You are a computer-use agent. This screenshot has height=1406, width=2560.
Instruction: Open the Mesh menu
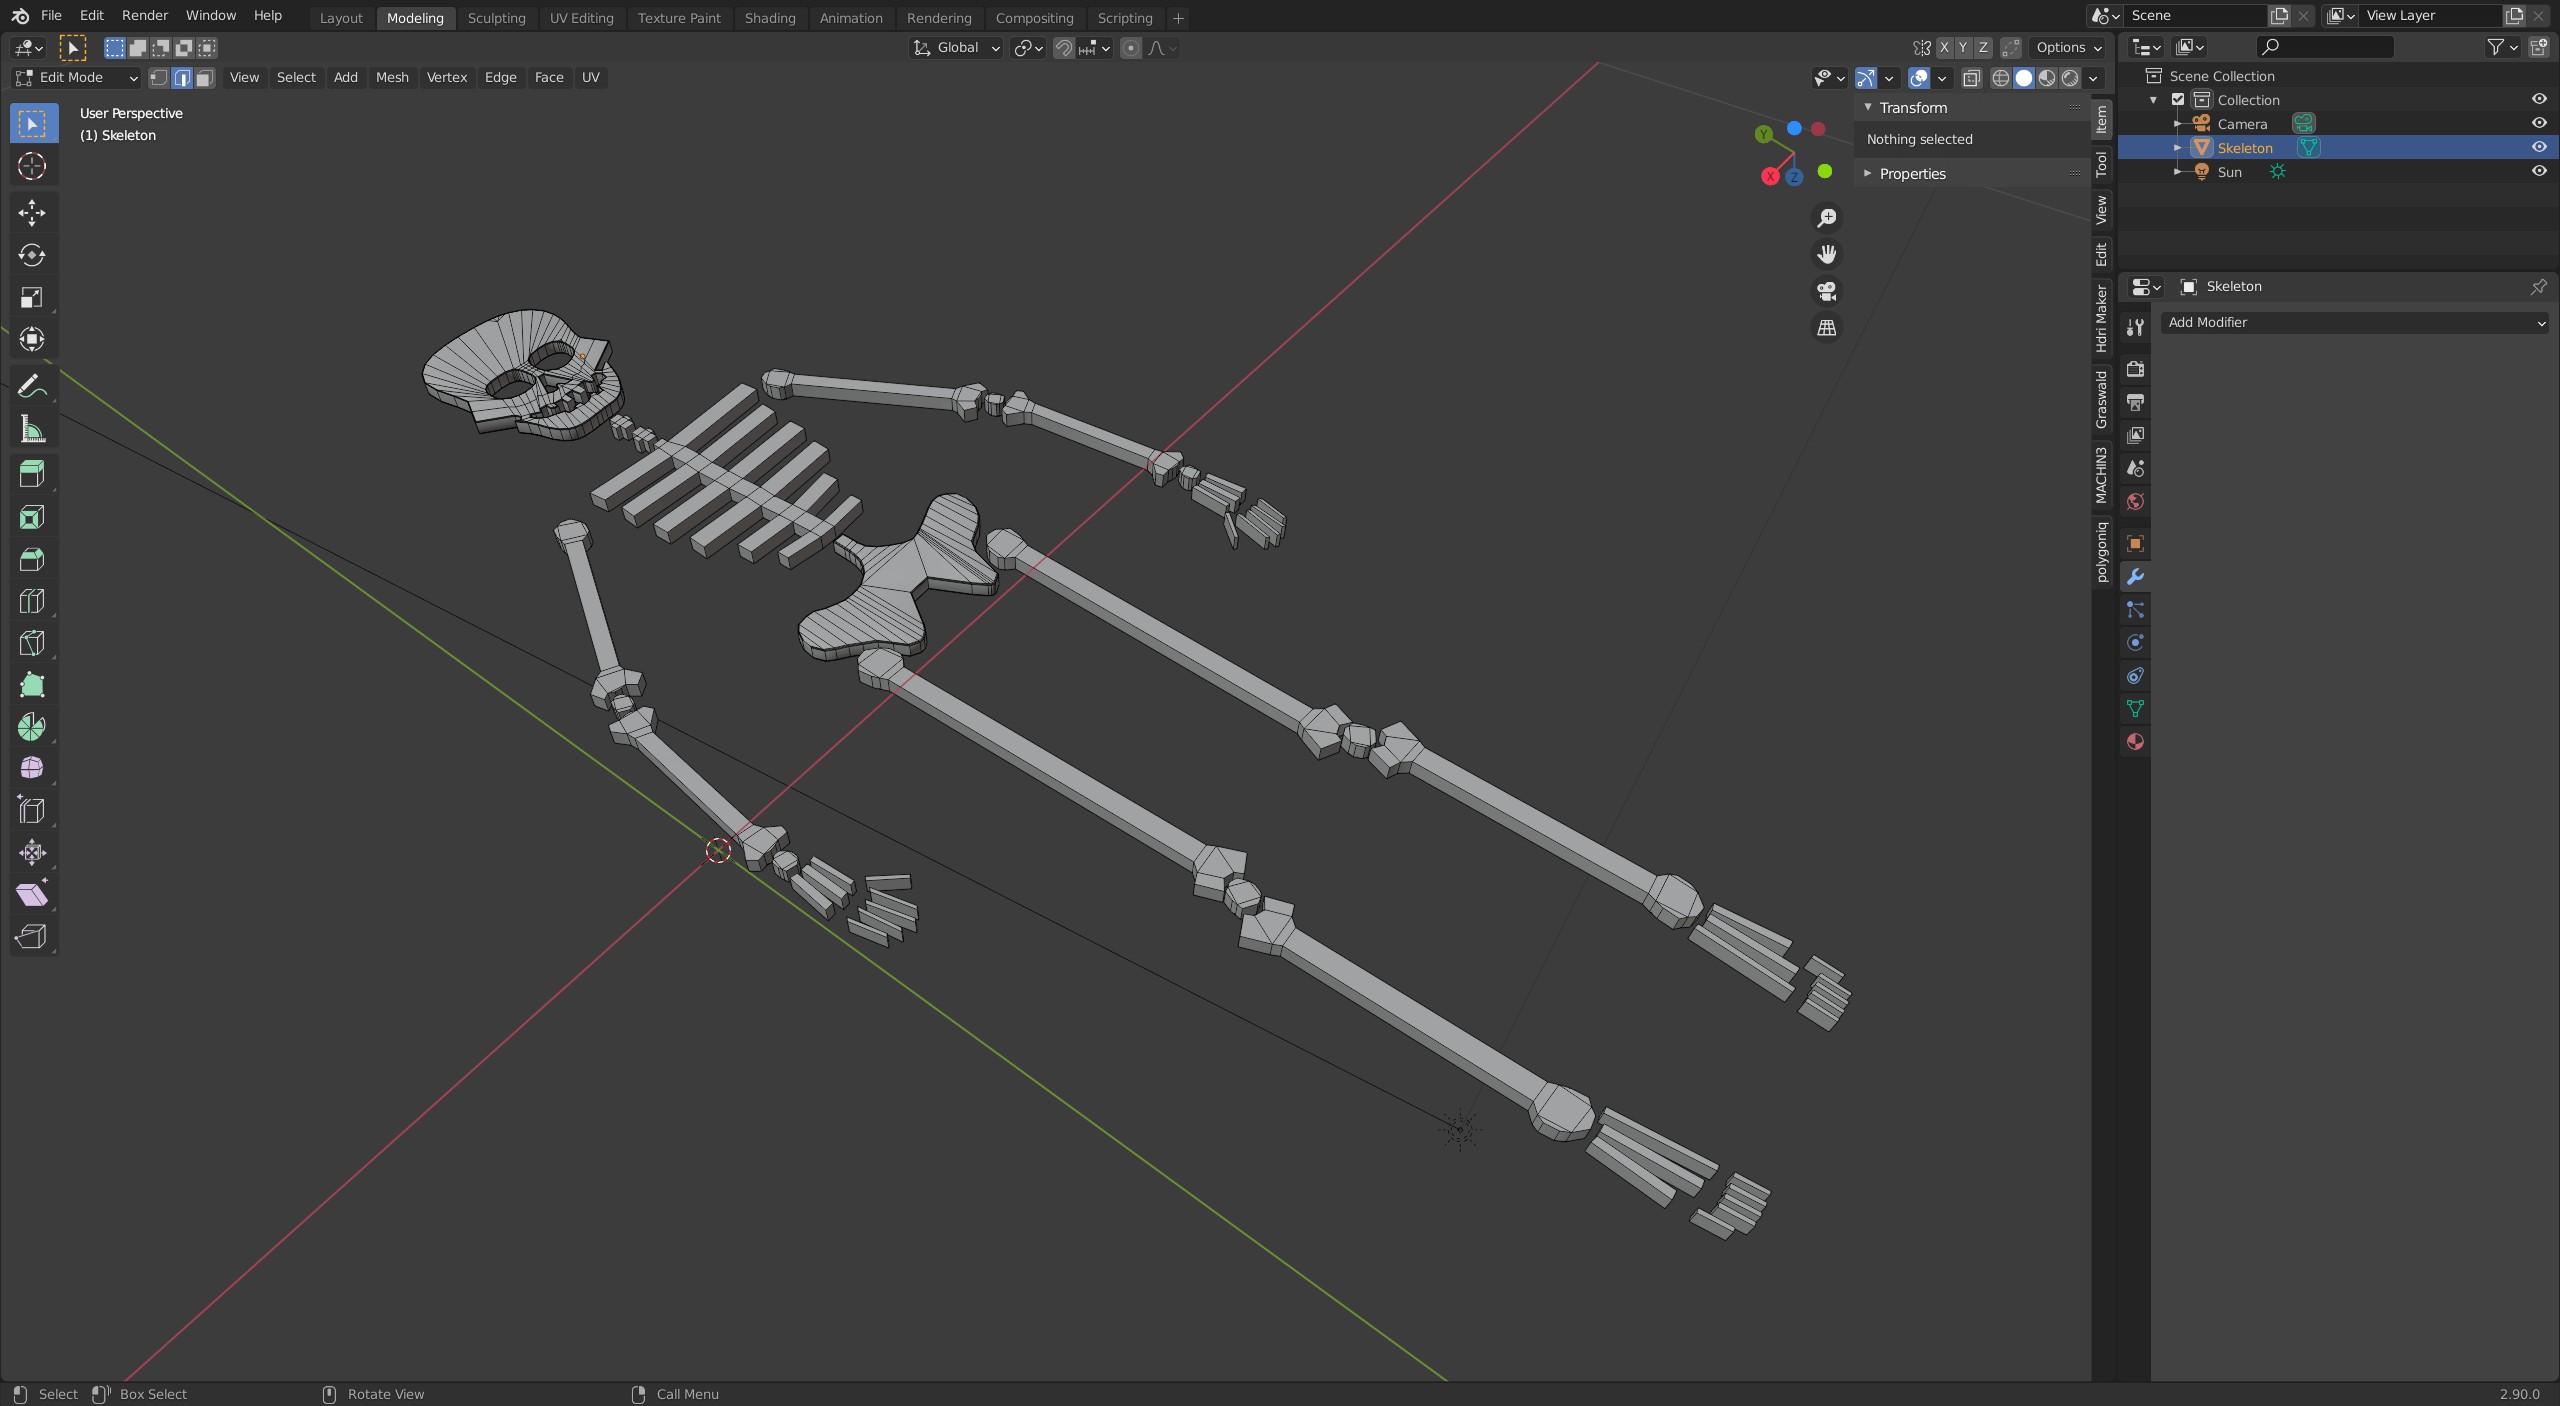click(392, 78)
